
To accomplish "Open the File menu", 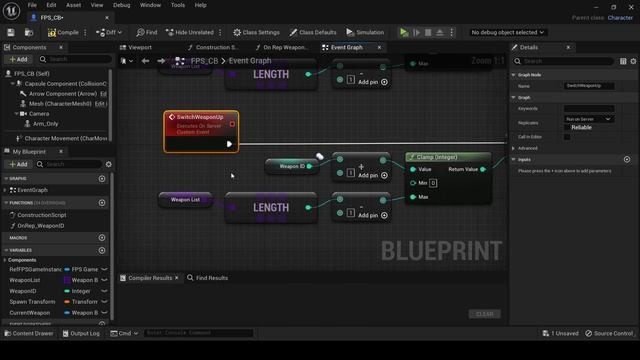I will pyautogui.click(x=32, y=5).
